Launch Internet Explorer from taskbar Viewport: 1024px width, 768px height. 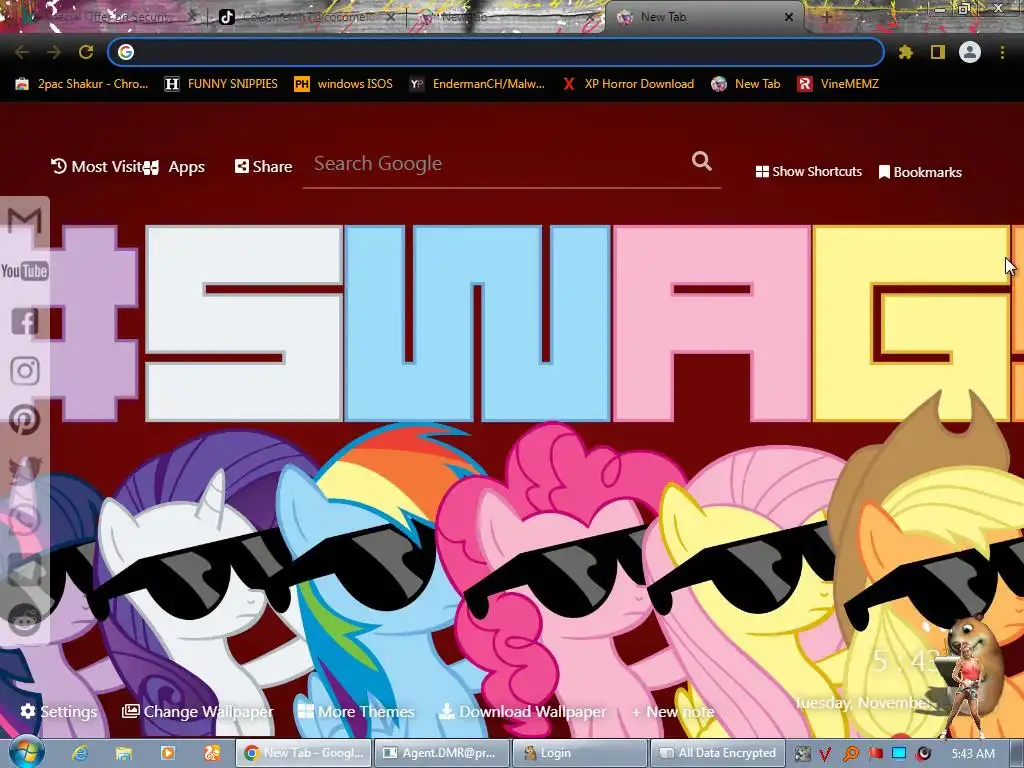pyautogui.click(x=80, y=753)
